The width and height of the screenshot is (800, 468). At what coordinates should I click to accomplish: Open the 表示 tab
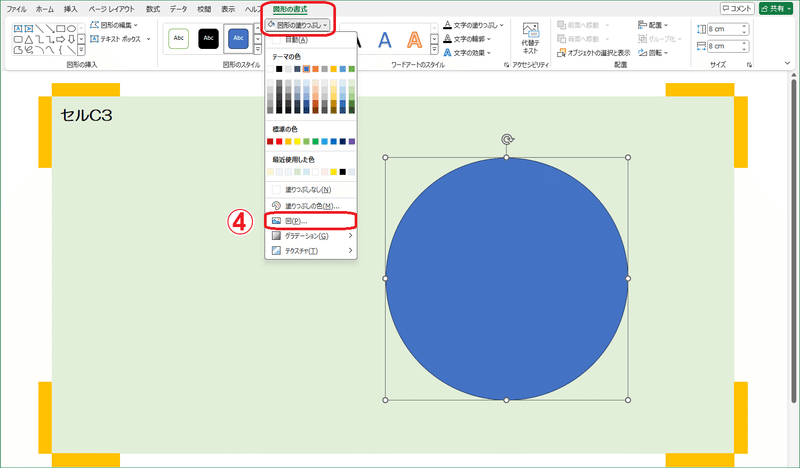tap(228, 9)
